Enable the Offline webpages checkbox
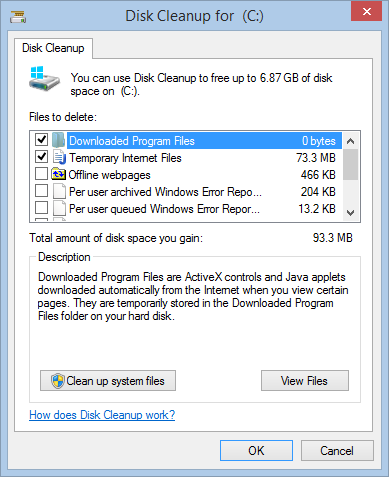The width and height of the screenshot is (389, 477). pyautogui.click(x=41, y=174)
